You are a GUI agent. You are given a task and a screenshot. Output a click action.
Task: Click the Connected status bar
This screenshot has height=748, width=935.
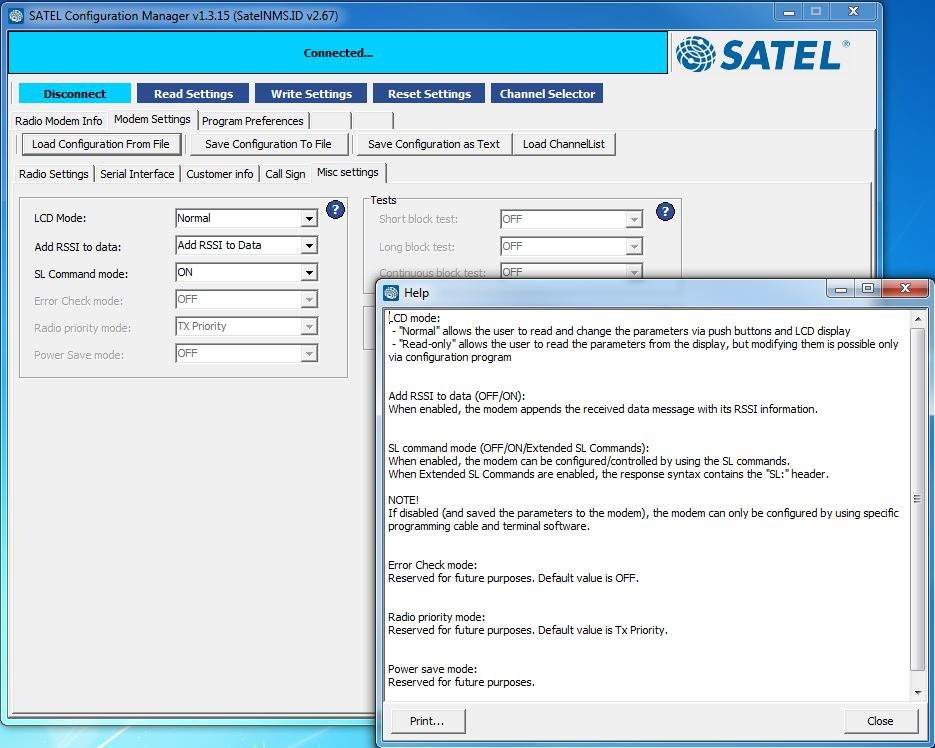(x=338, y=53)
